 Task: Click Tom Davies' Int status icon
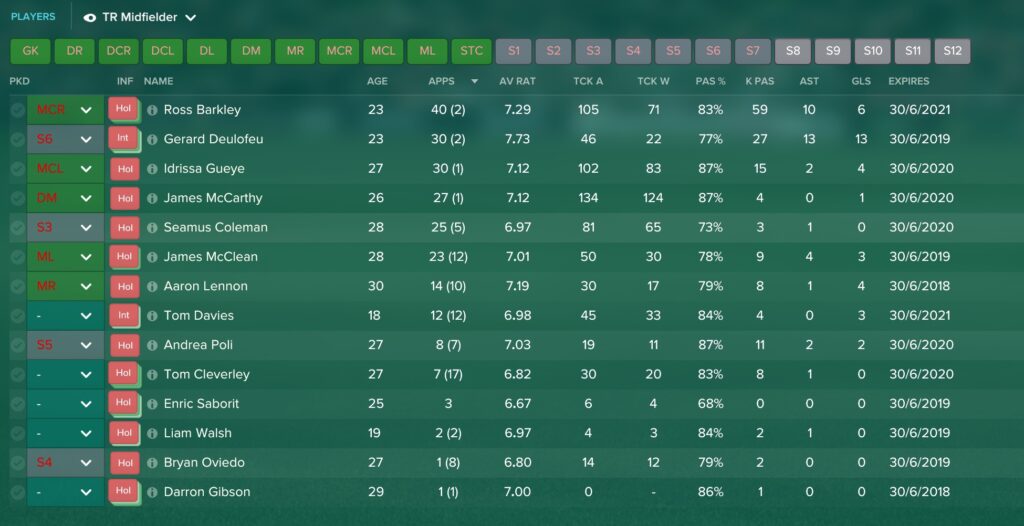point(124,316)
